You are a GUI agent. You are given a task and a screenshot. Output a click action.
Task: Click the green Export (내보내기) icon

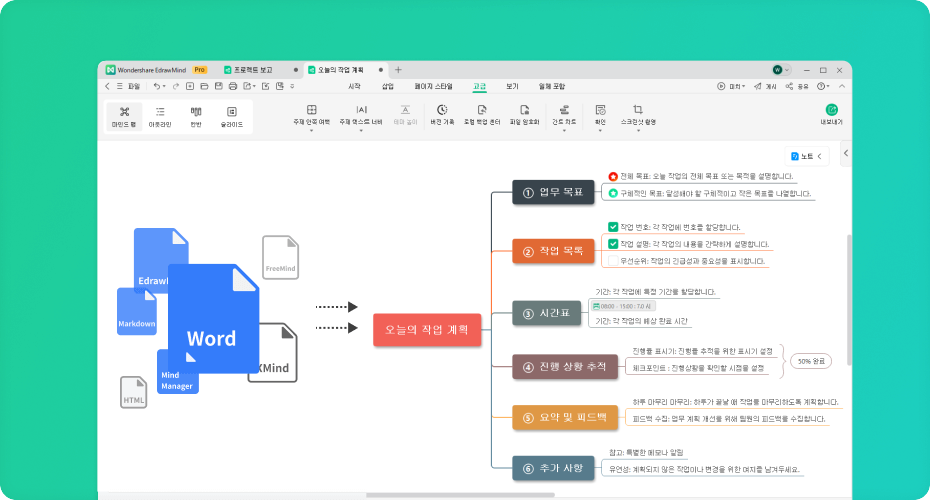[832, 110]
